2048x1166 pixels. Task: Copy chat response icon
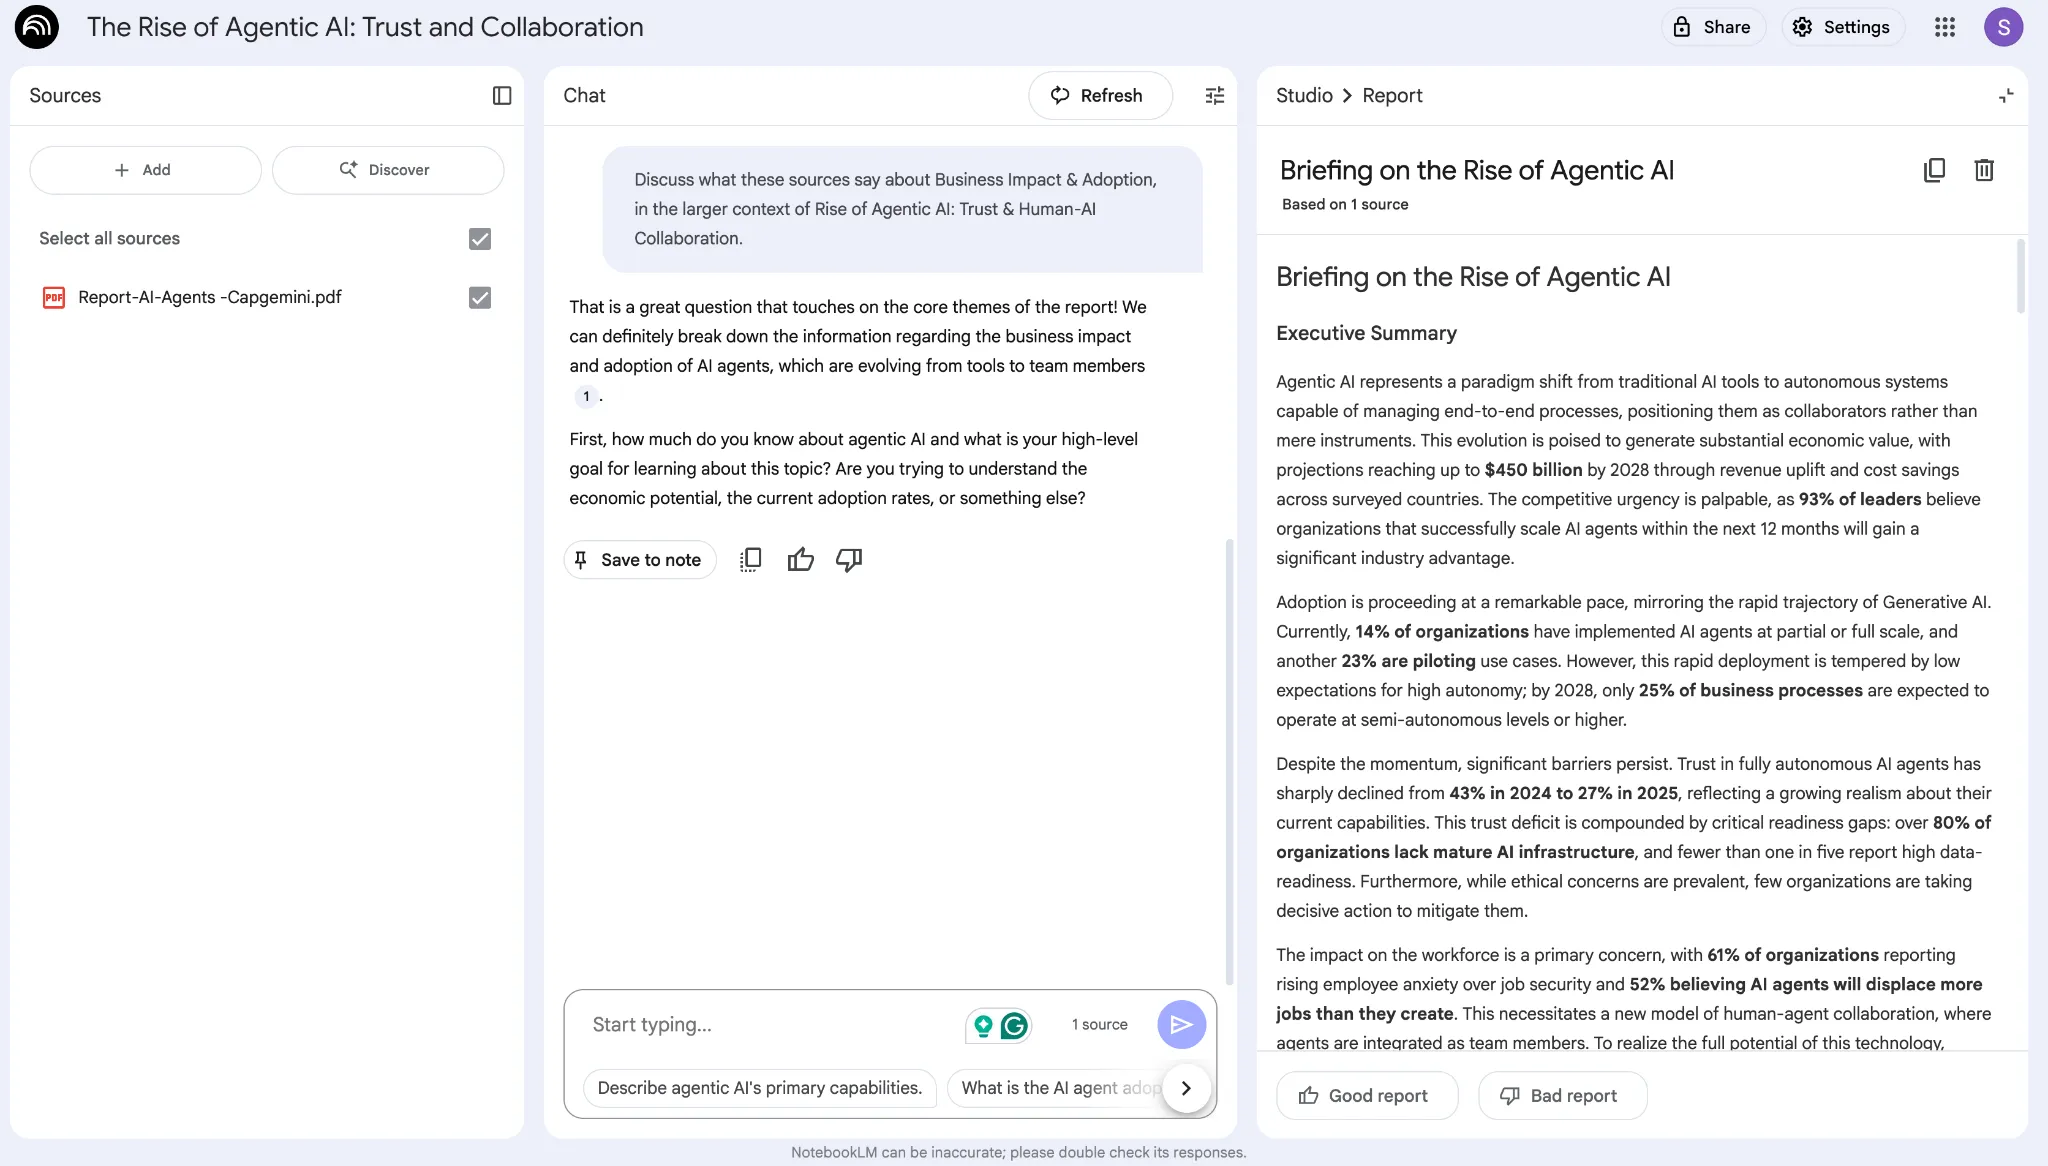750,560
